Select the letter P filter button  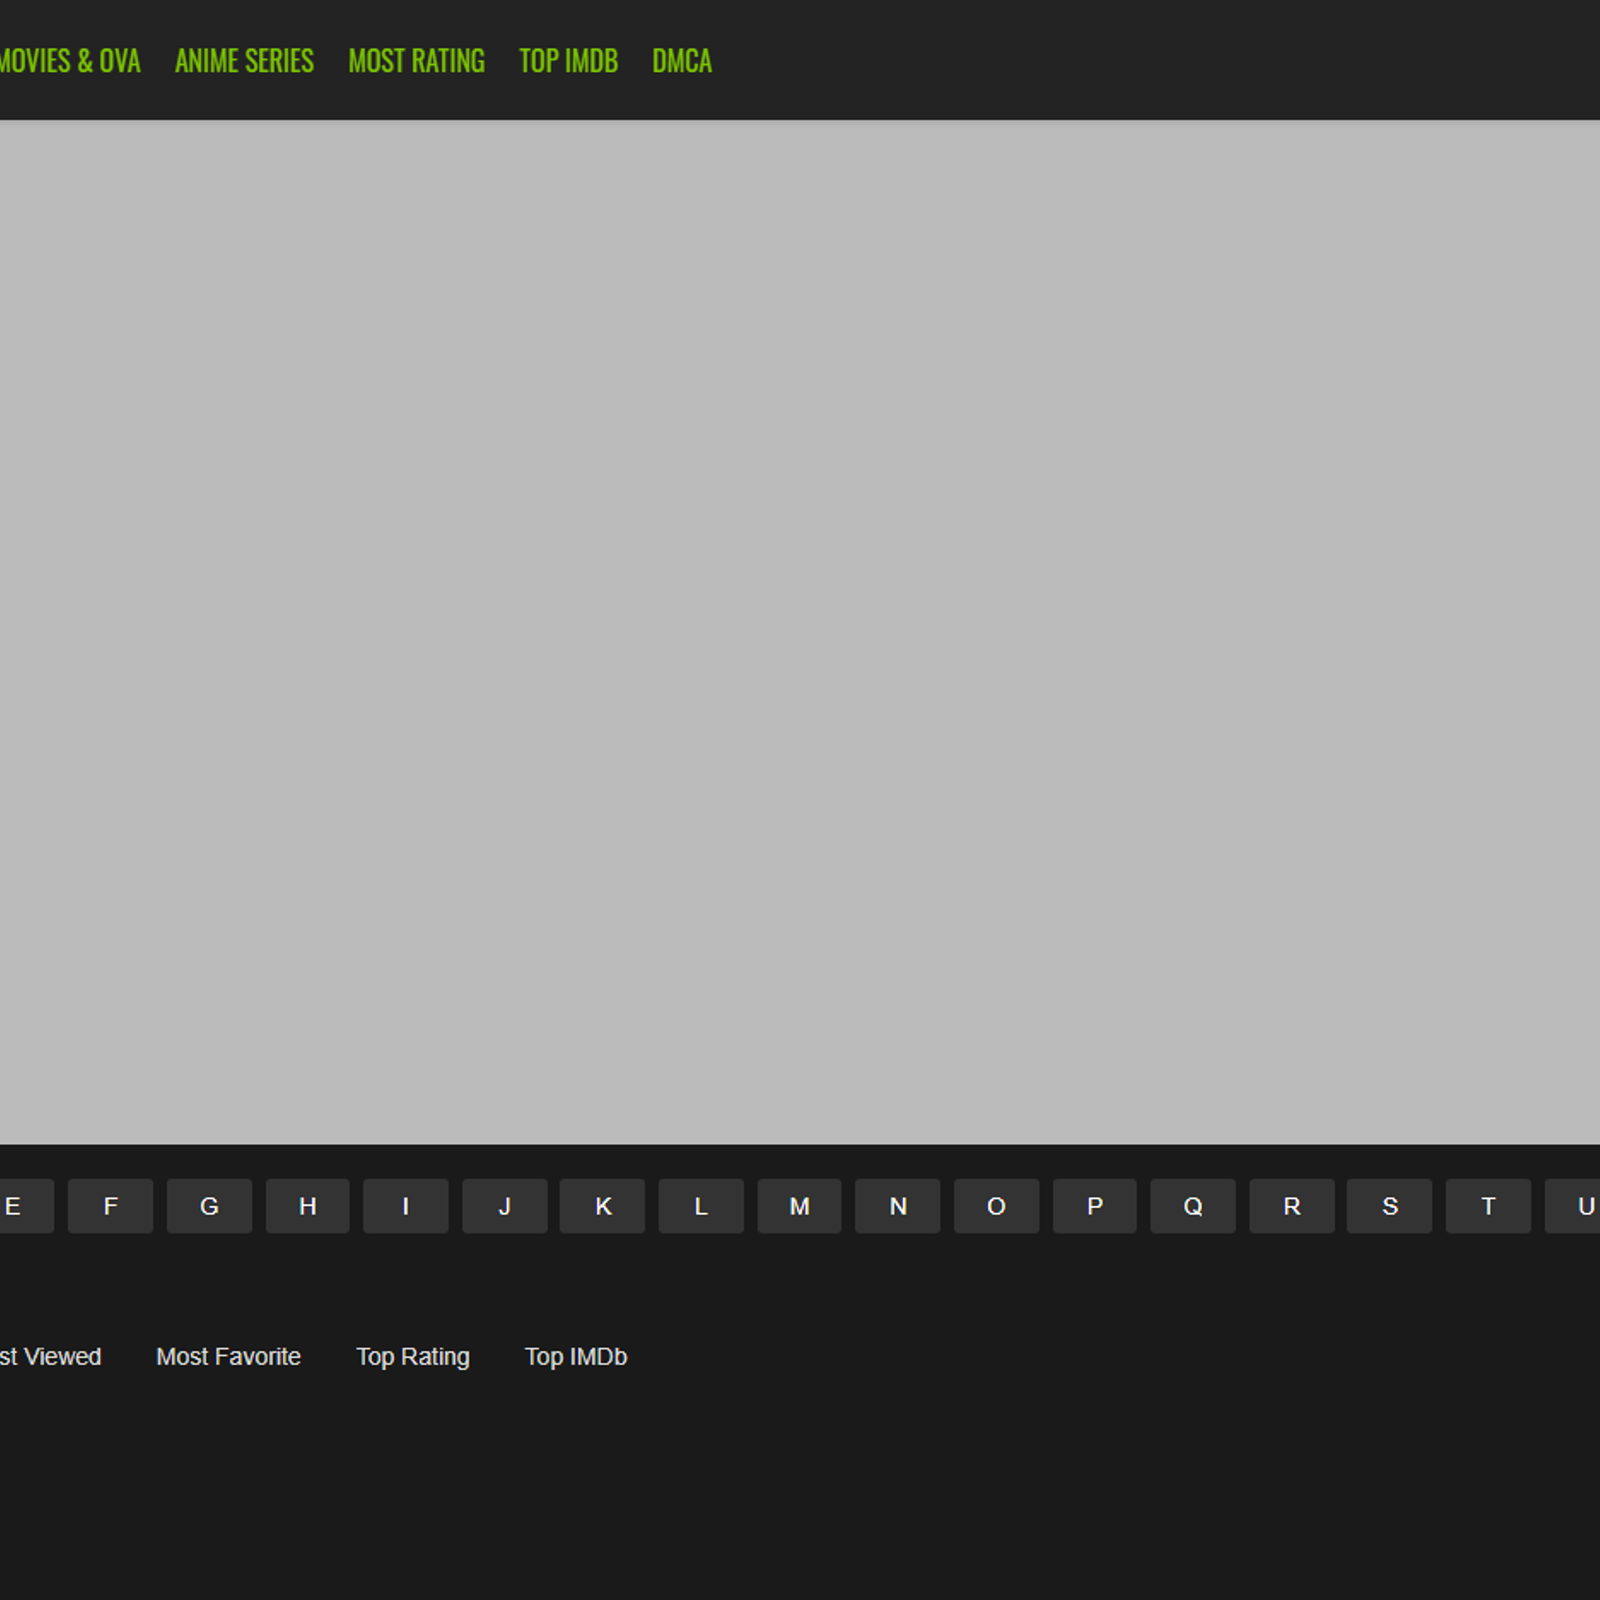[1094, 1206]
